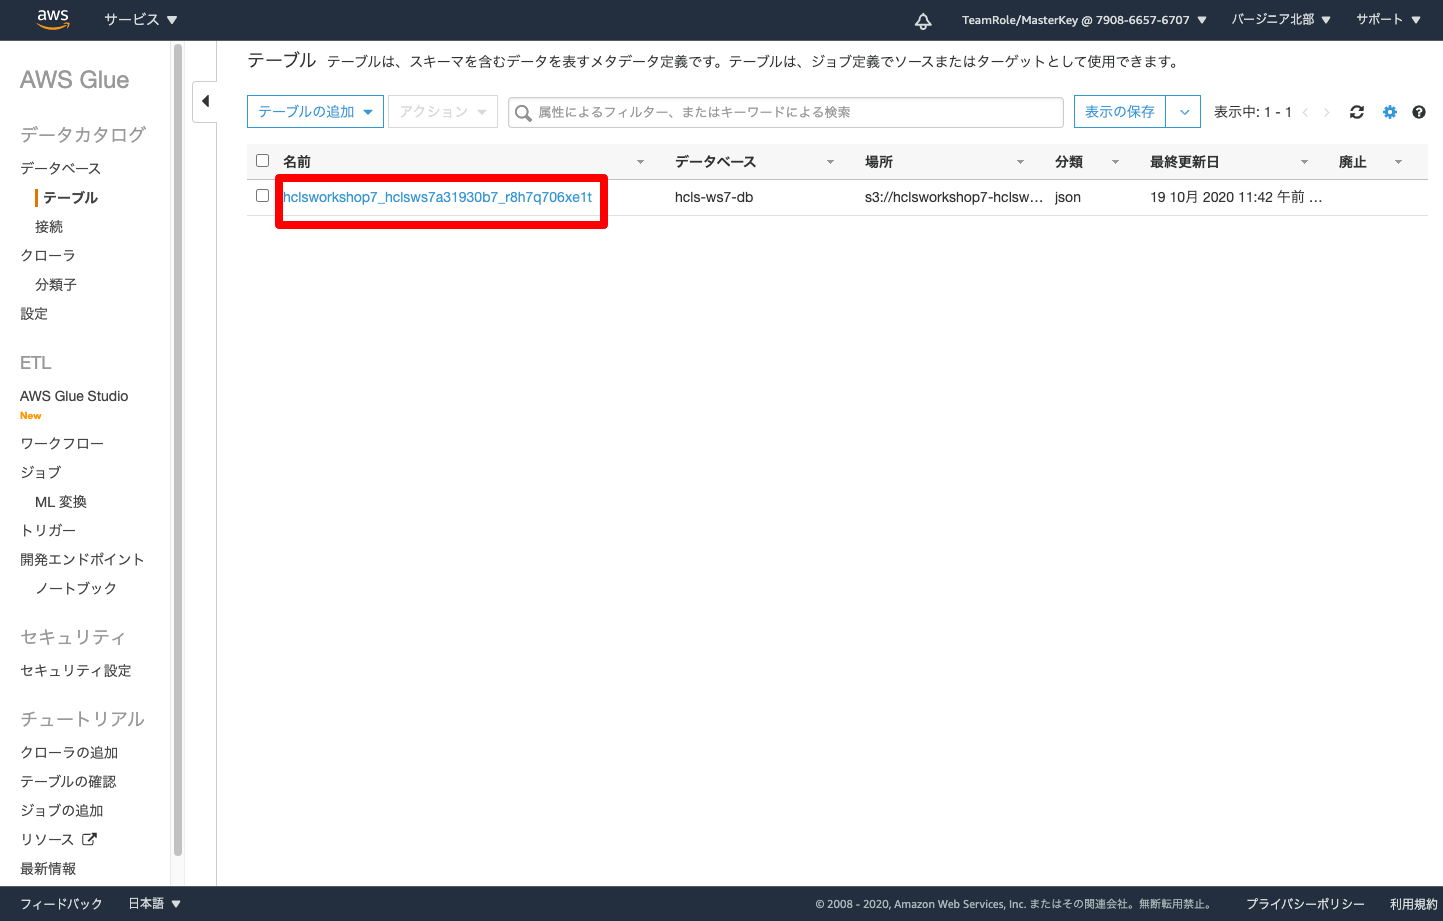Screen dimensions: 1443x921
Task: Open データベース in the sidebar
Action: pos(61,168)
